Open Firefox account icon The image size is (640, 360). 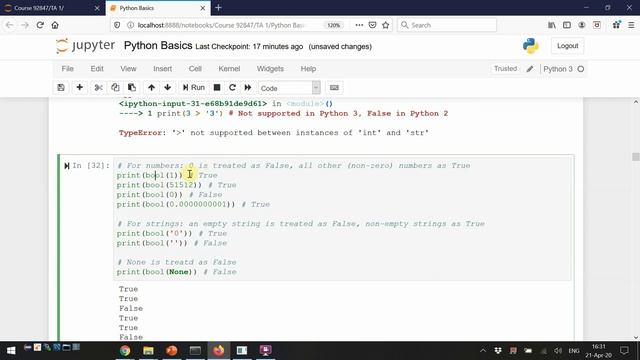pyautogui.click(x=582, y=25)
